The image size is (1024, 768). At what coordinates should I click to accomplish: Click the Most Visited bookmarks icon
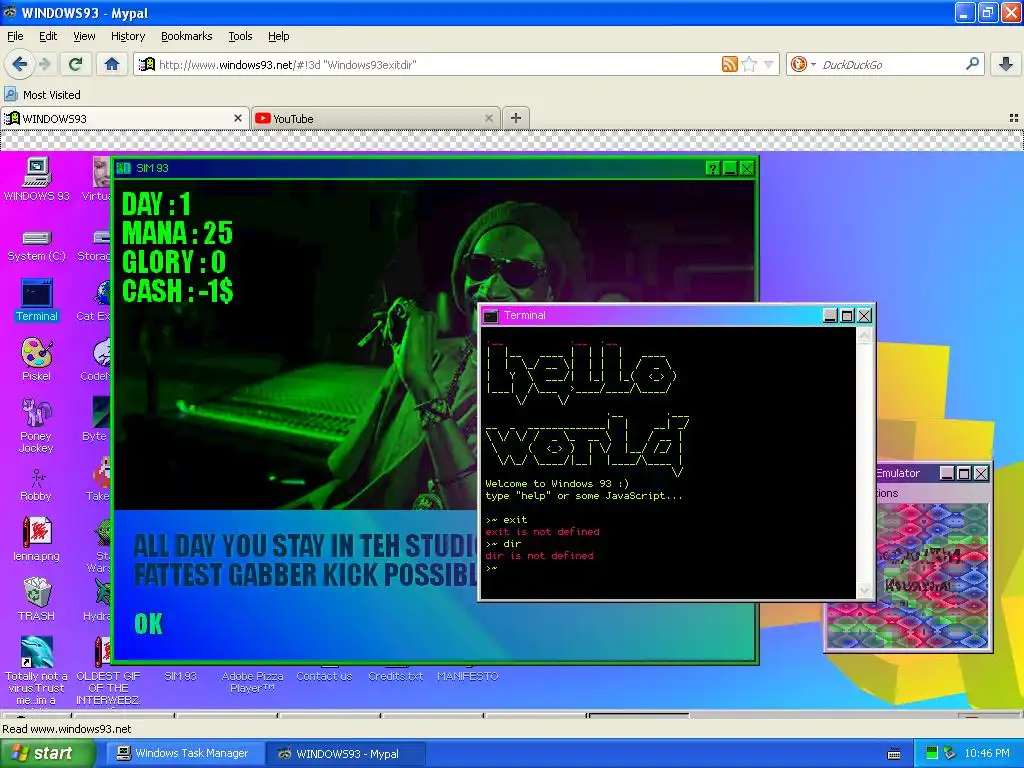point(10,95)
